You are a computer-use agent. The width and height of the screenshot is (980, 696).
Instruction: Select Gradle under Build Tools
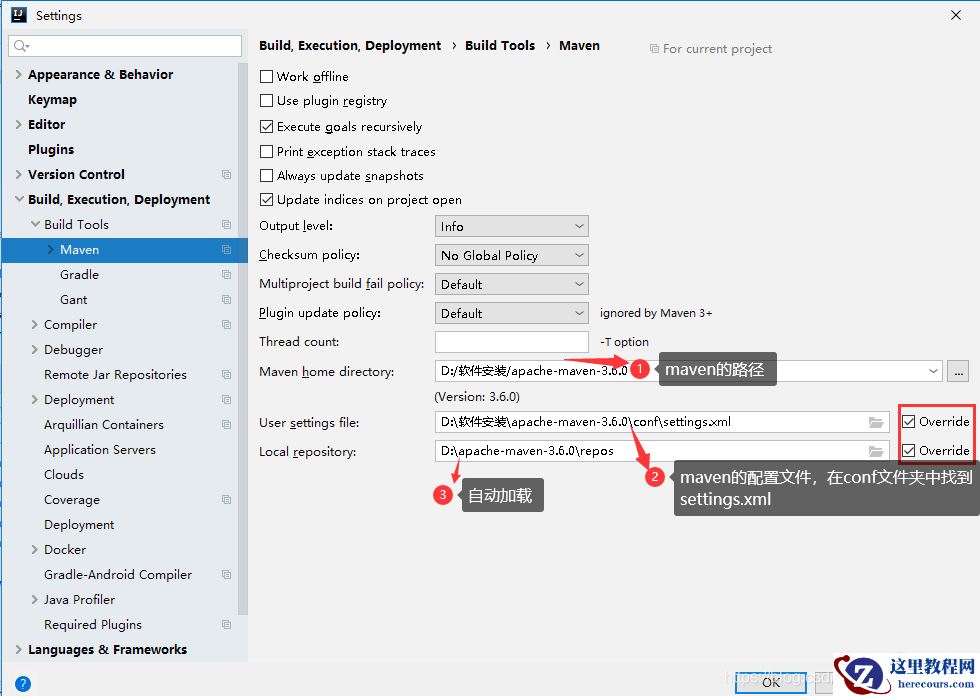point(79,274)
